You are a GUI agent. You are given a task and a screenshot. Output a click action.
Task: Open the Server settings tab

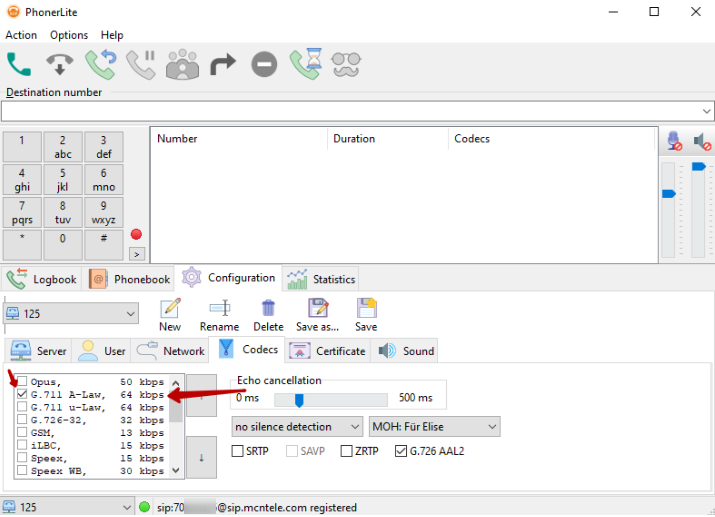pos(39,351)
